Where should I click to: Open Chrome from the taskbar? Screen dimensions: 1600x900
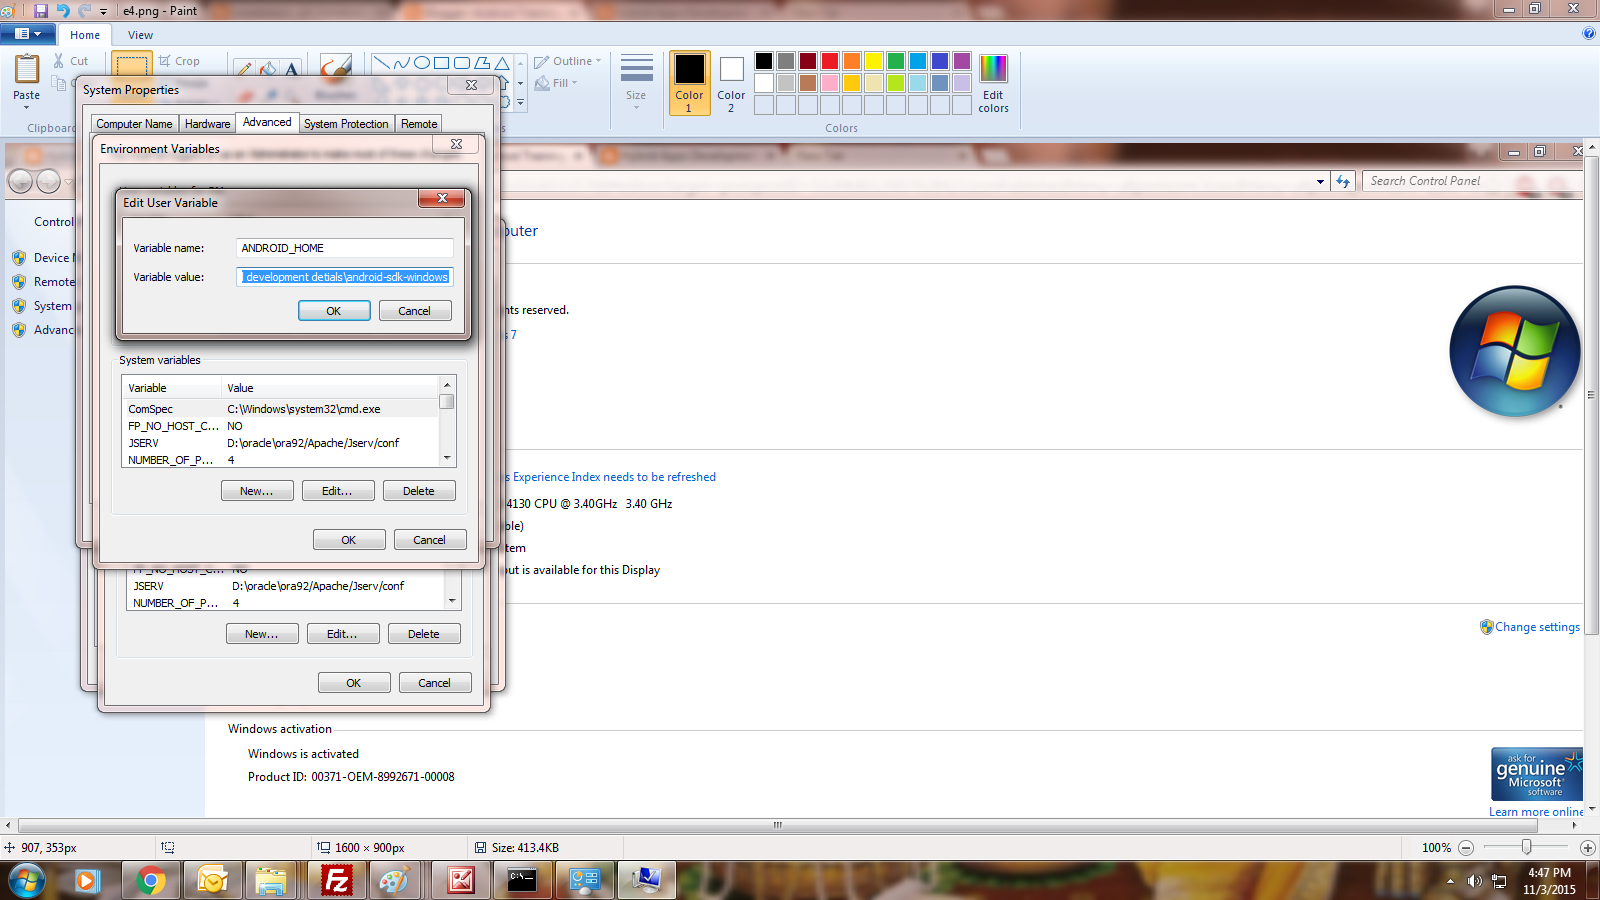(x=150, y=880)
